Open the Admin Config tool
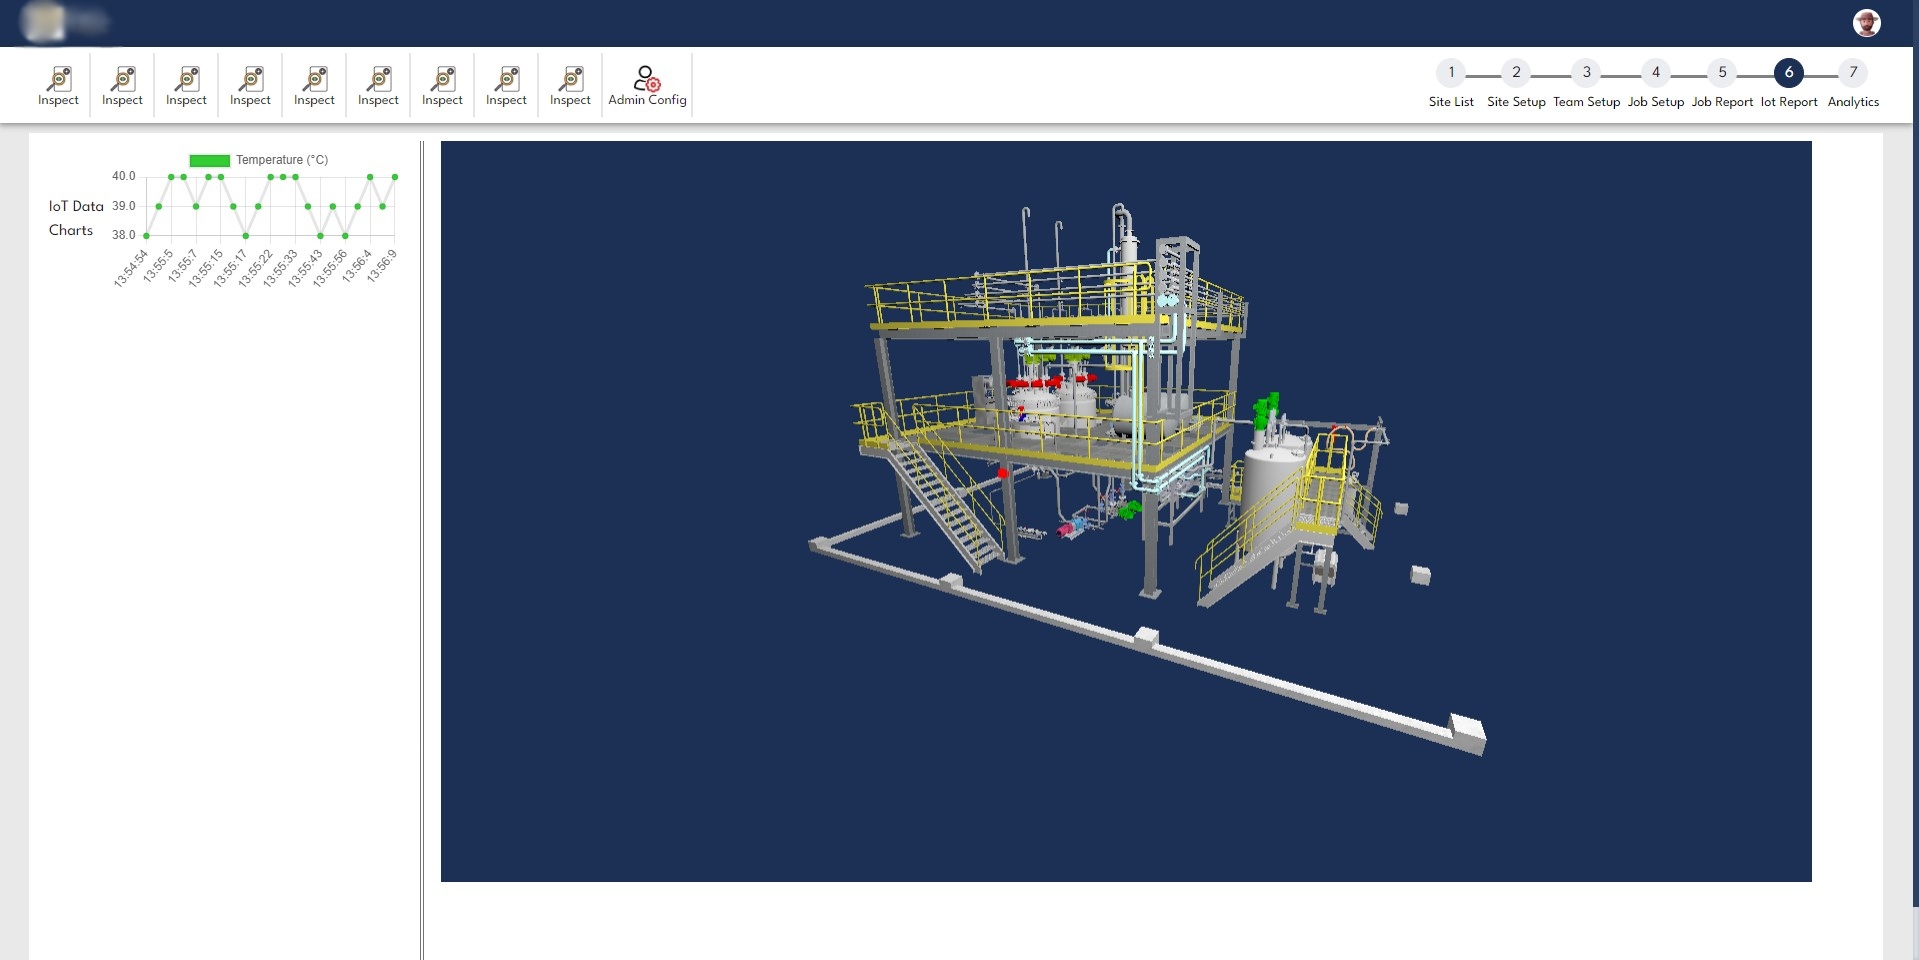The height and width of the screenshot is (960, 1919). click(647, 86)
